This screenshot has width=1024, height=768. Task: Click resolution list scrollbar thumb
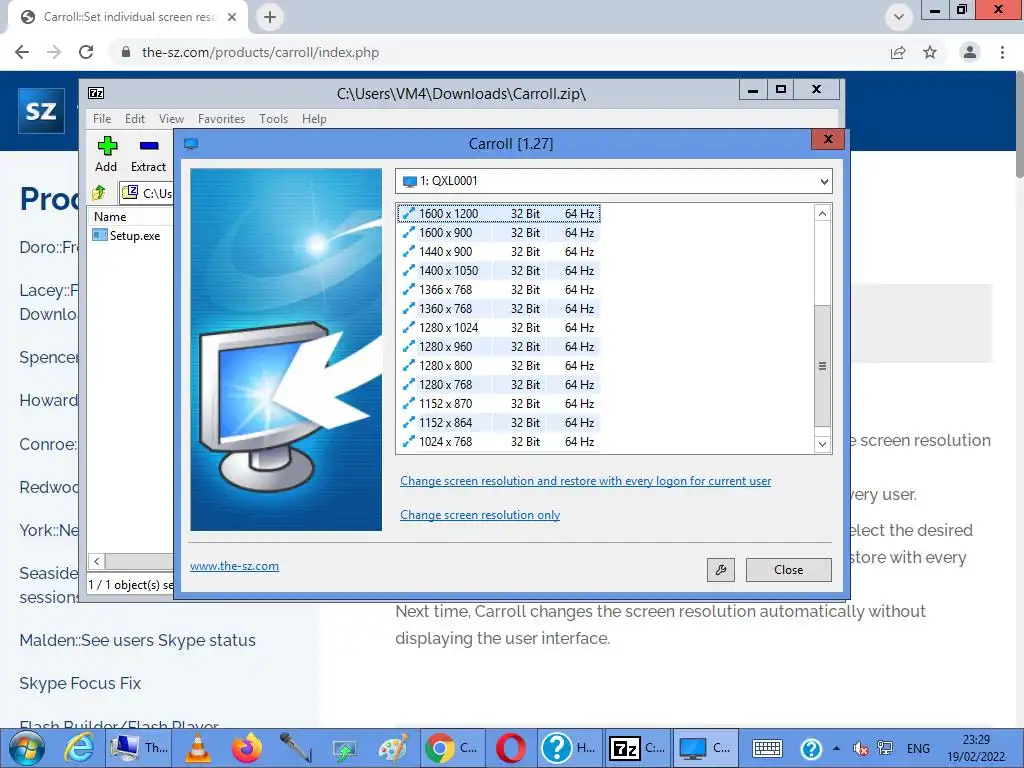[822, 366]
